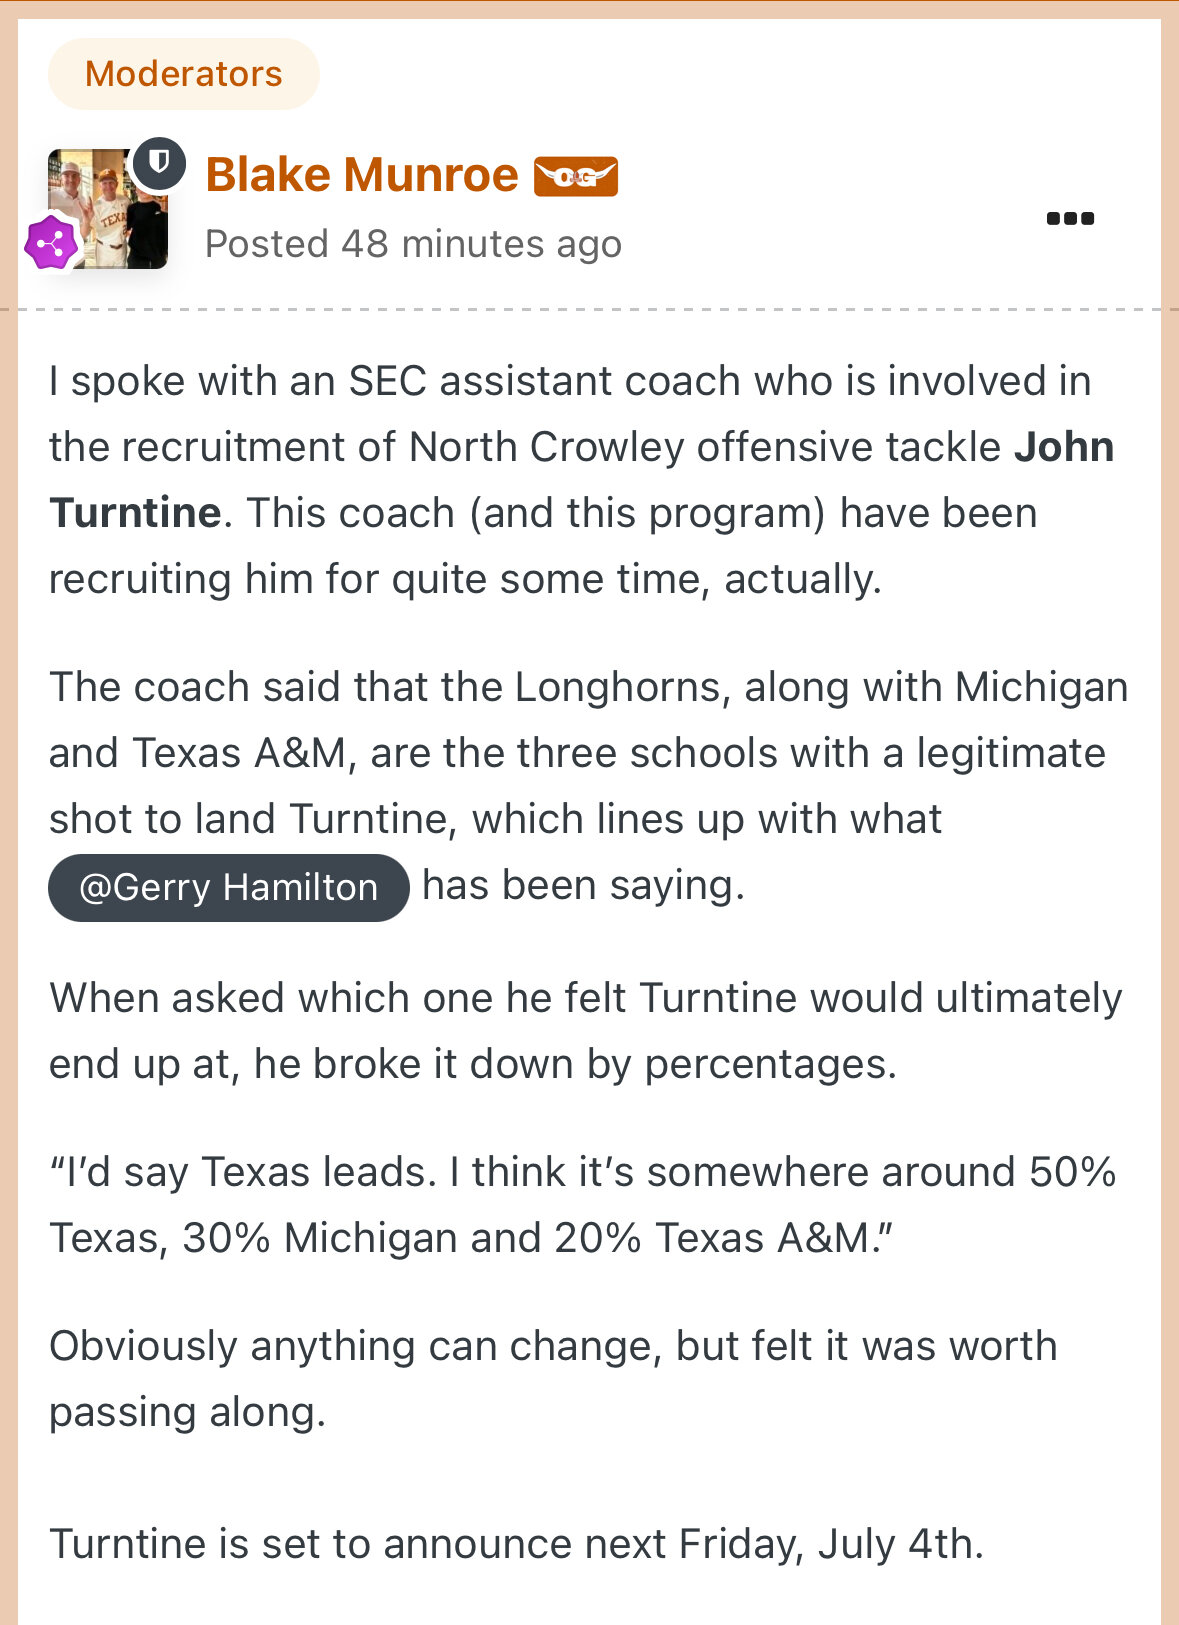Click the paragraph mentioning Longhorns and Michigan
This screenshot has width=1179, height=1625.
tap(589, 786)
